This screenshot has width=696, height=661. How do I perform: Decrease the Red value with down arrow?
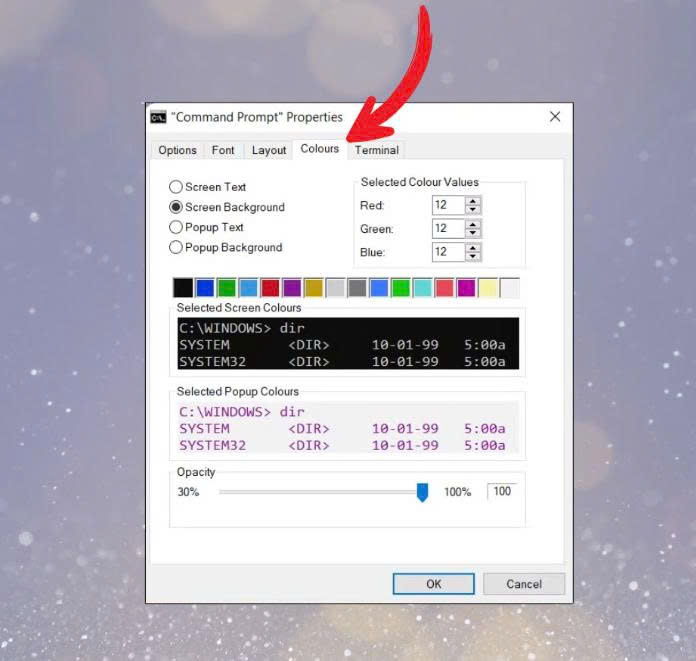pos(473,210)
